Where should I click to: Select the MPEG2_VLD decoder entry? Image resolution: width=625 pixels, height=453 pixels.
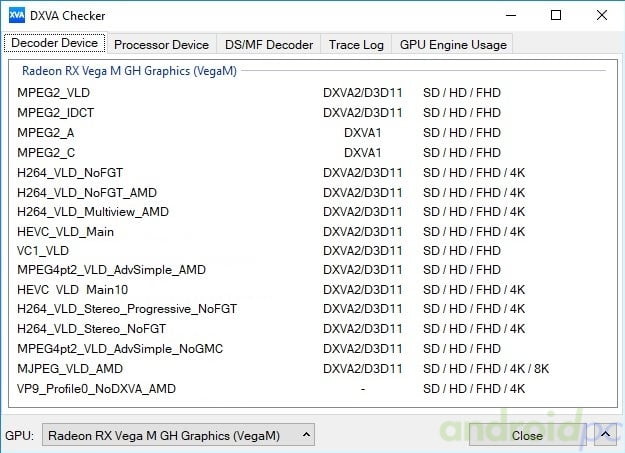[x=53, y=93]
